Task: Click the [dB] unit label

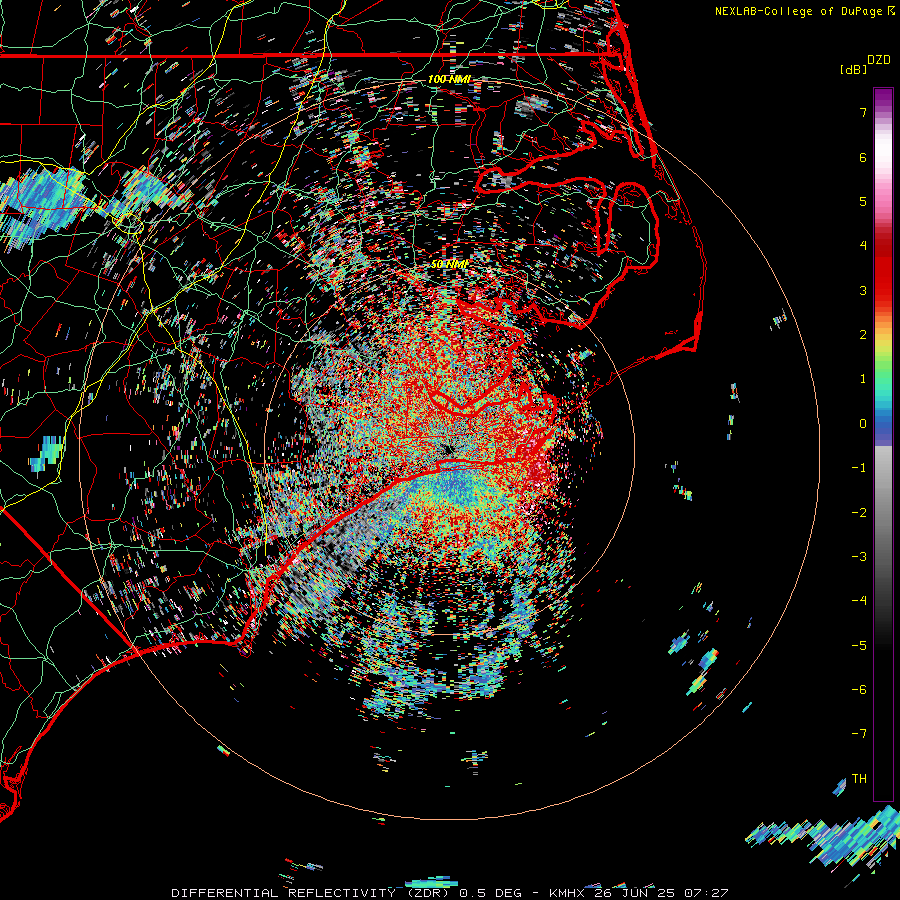Action: 854,69
